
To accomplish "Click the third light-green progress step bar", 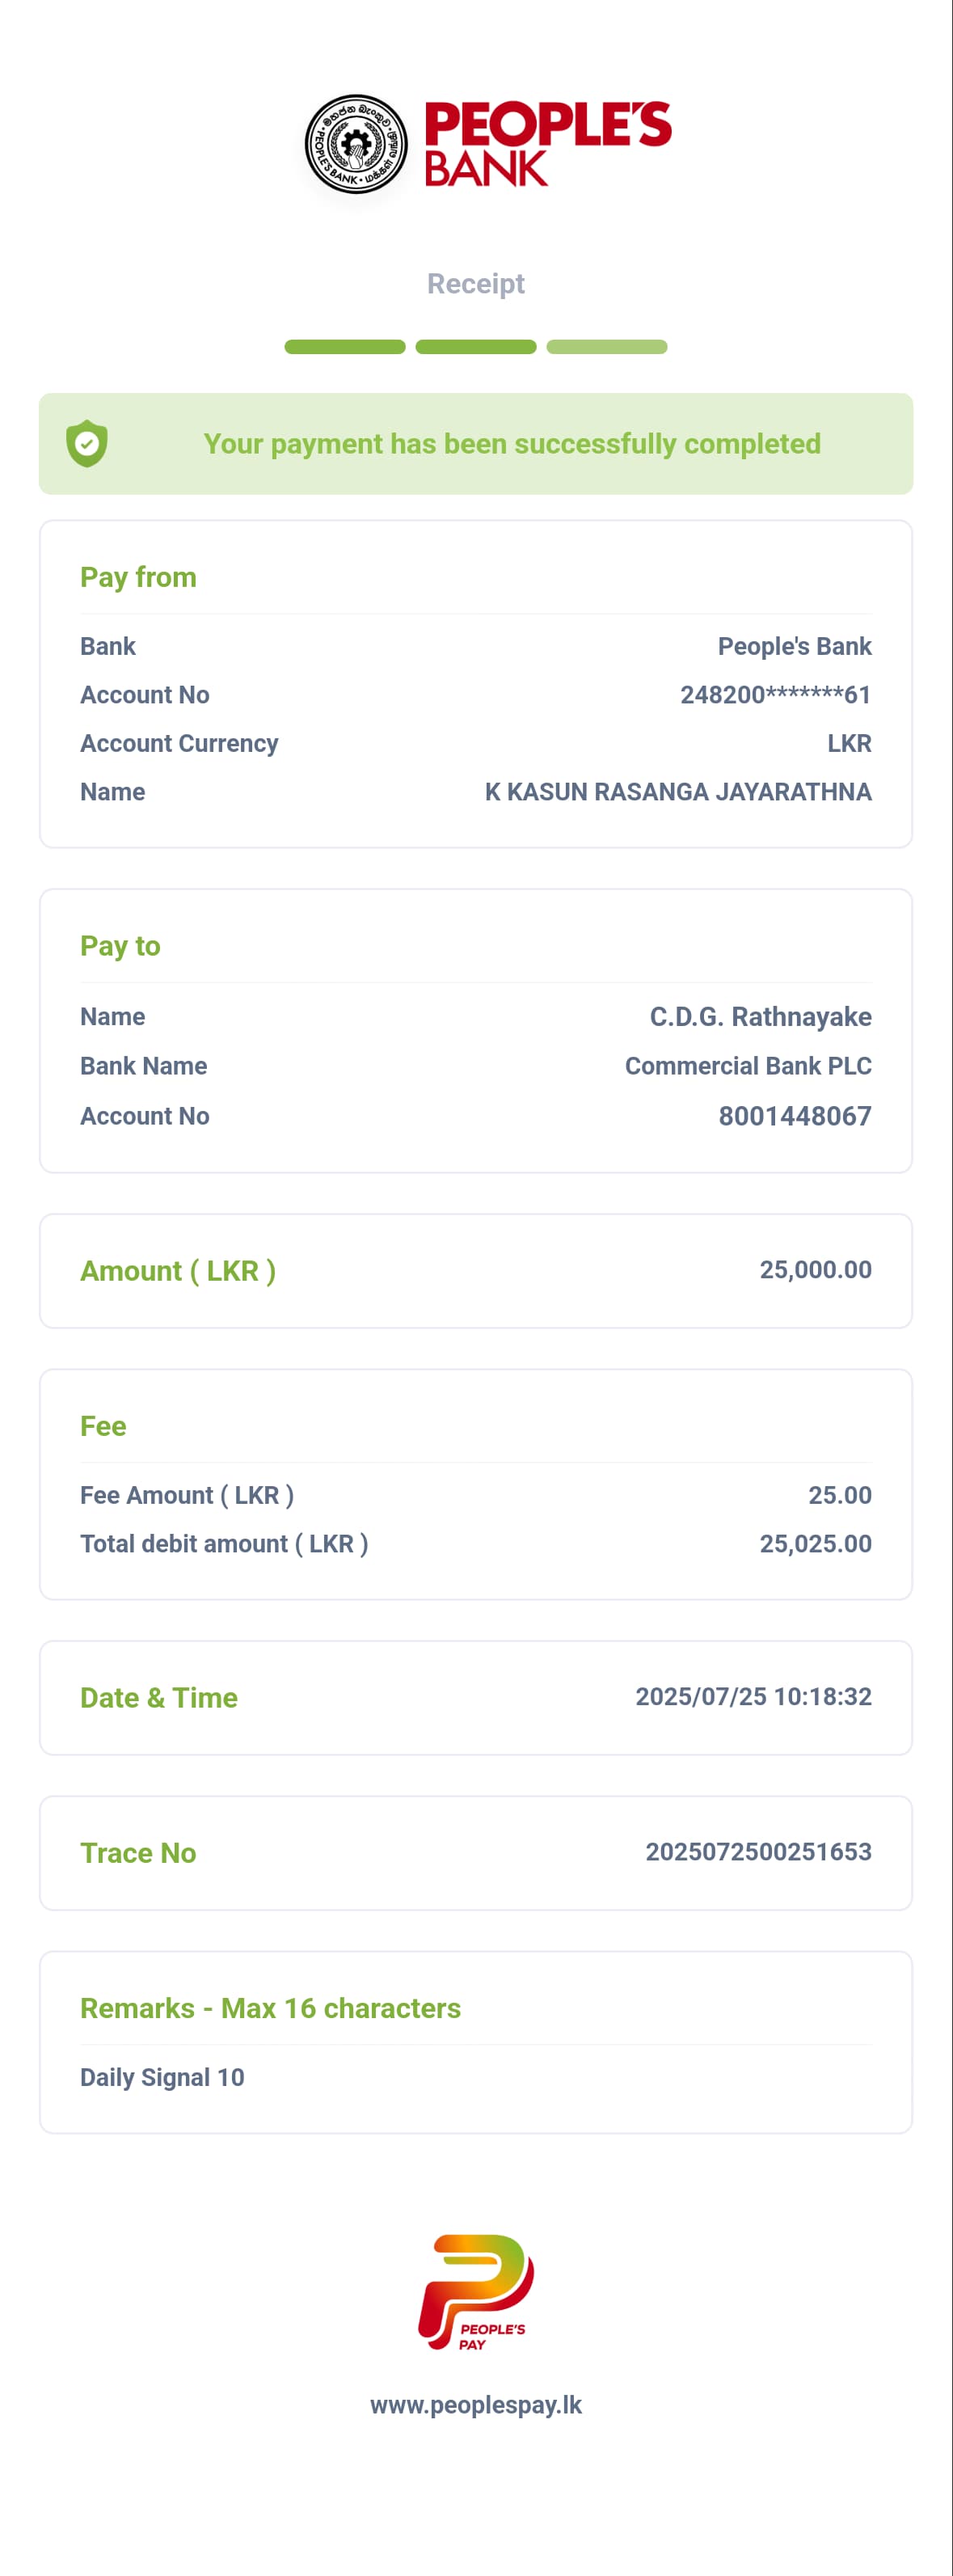I will pos(606,347).
